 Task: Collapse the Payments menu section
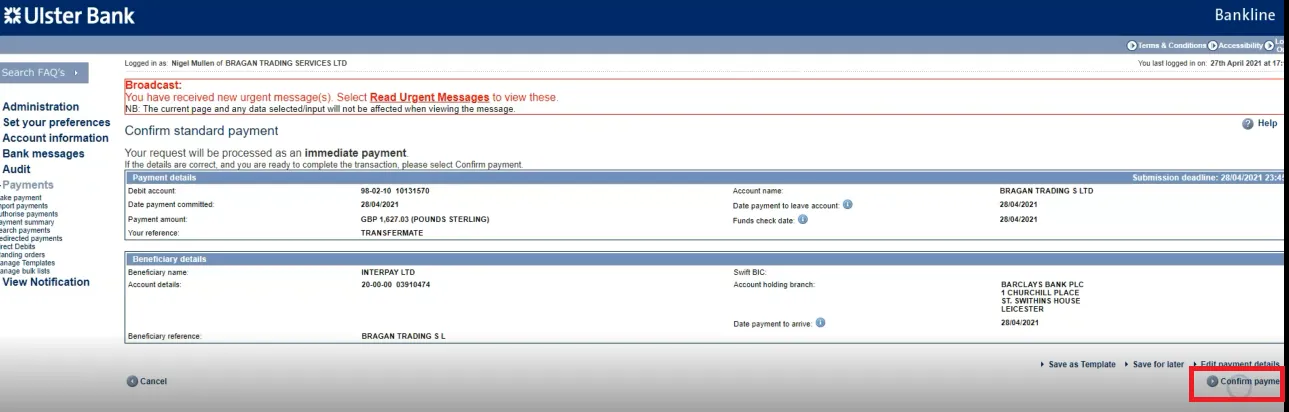[27, 185]
